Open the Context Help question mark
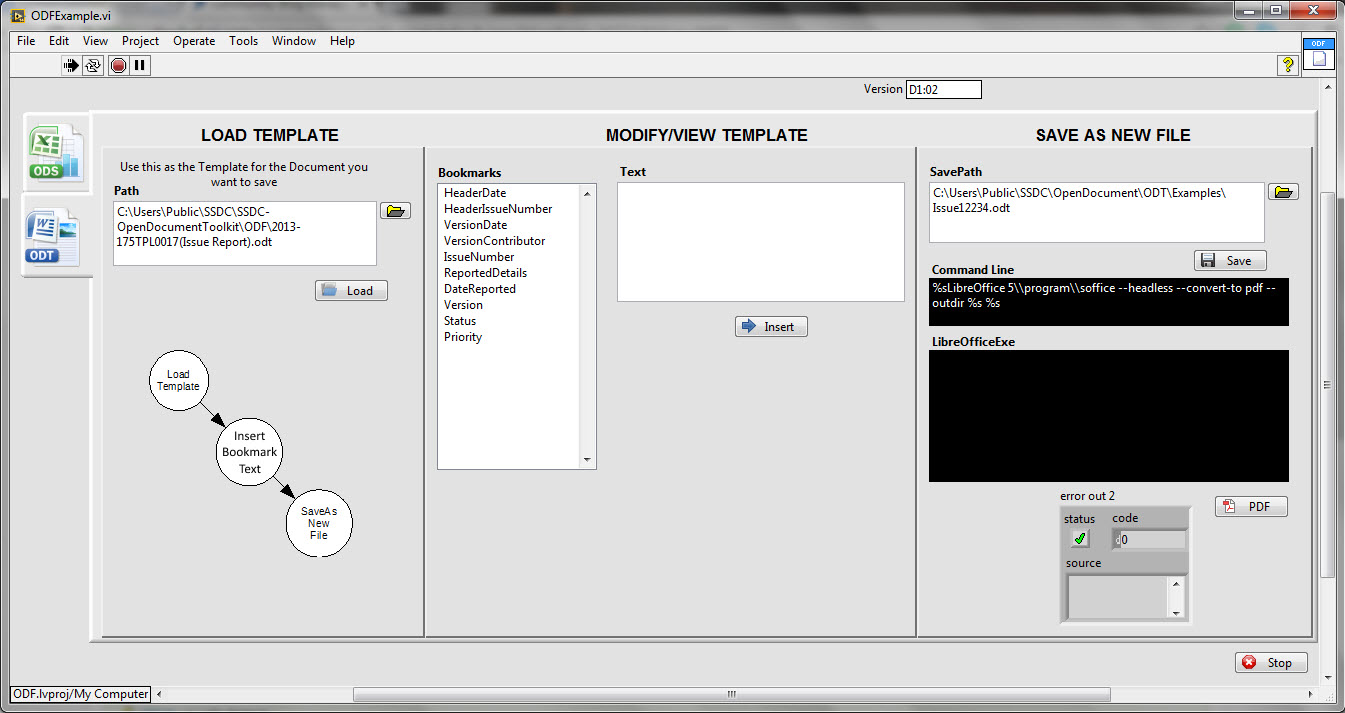Screen dimensions: 1345x713 [x=1288, y=65]
